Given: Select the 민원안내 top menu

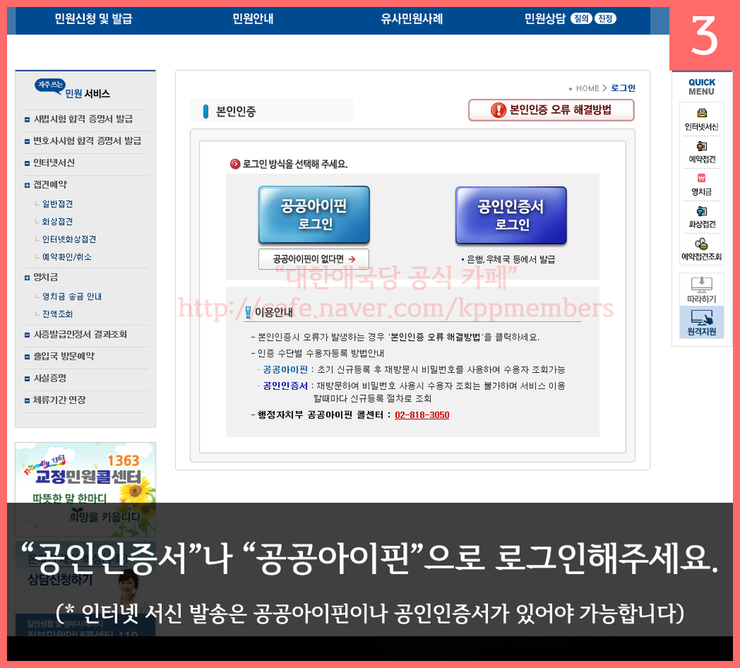Looking at the screenshot, I should click(x=253, y=19).
